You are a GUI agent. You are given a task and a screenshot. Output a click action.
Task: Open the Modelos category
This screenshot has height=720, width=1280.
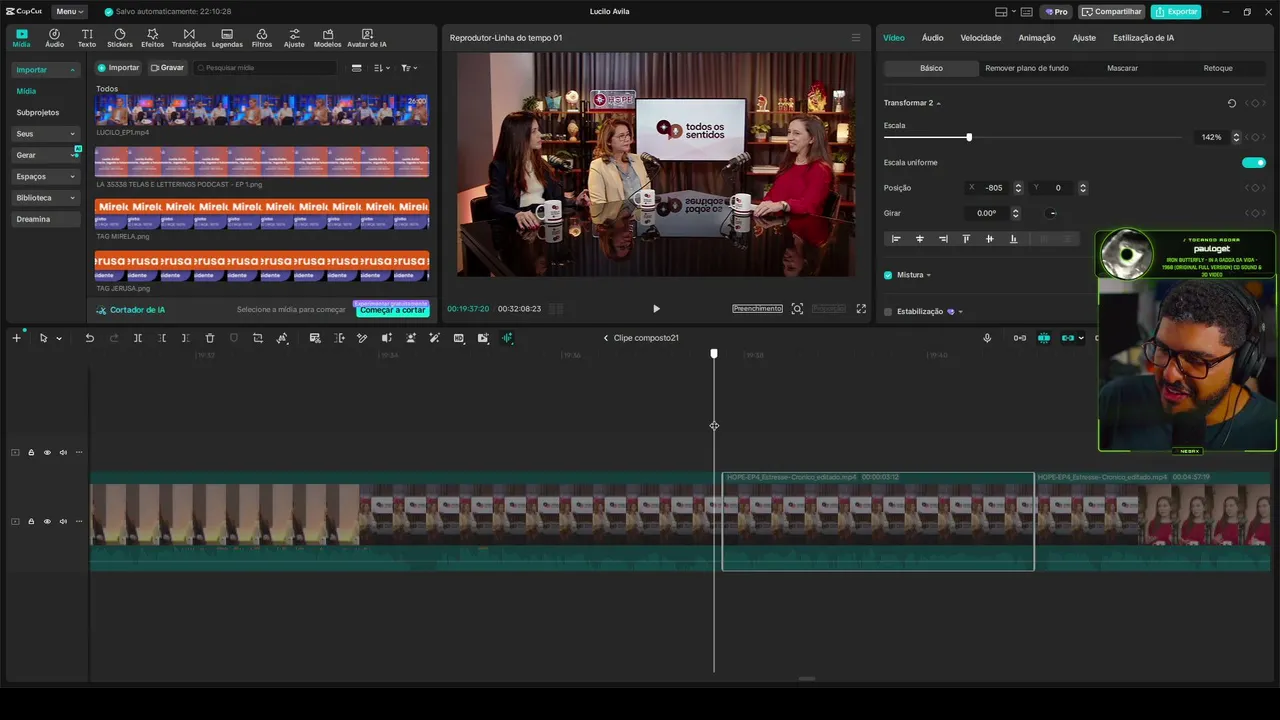coord(327,38)
